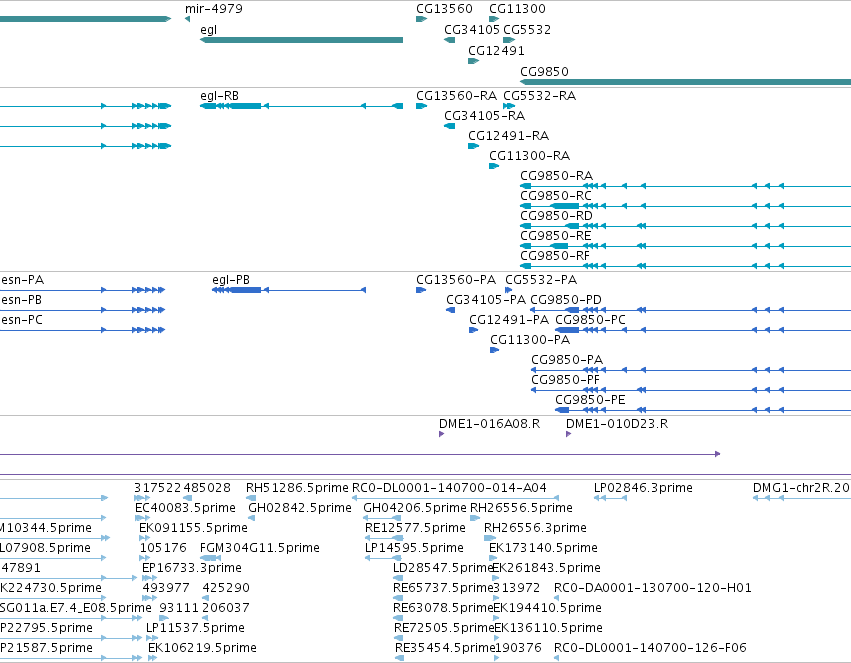Choose EST label GH02842.5prime
Viewport: 851px width, 663px height.
[x=300, y=508]
